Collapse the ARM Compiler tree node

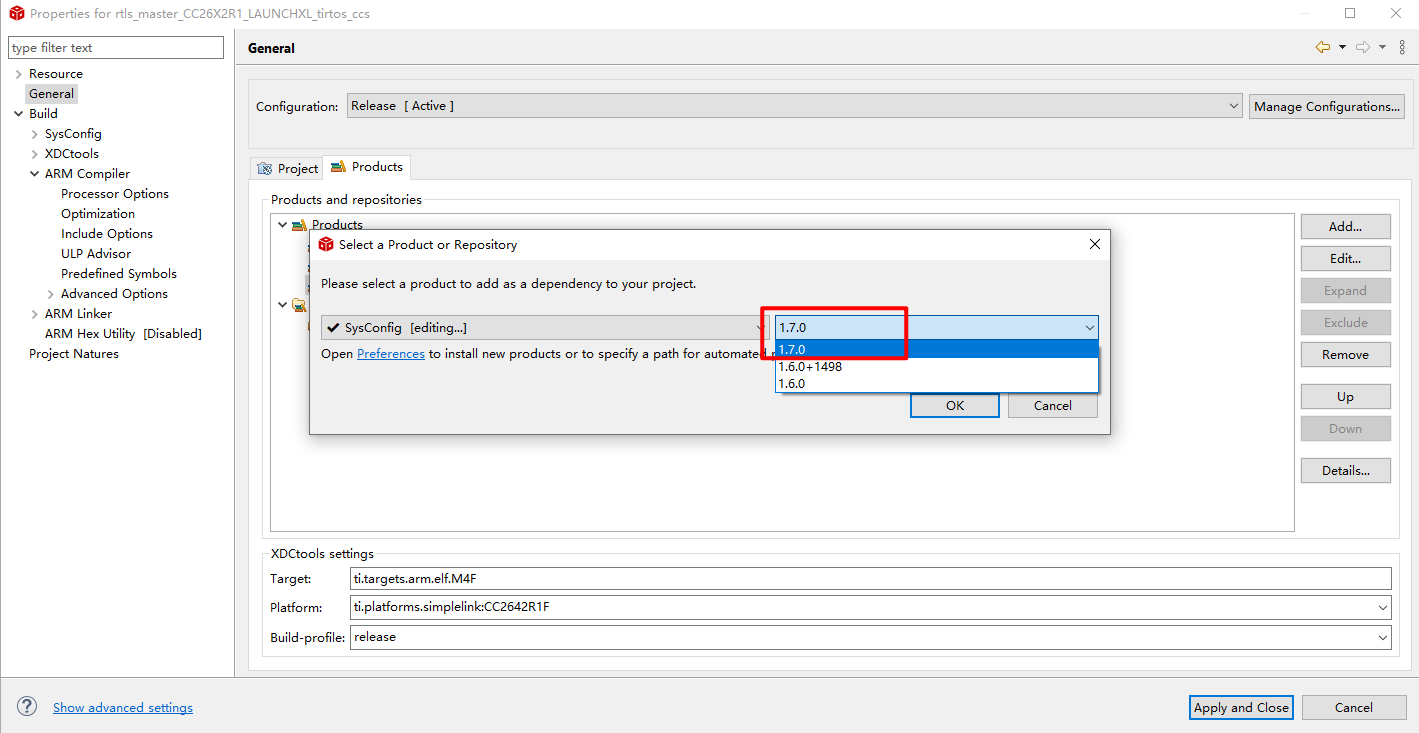point(34,174)
